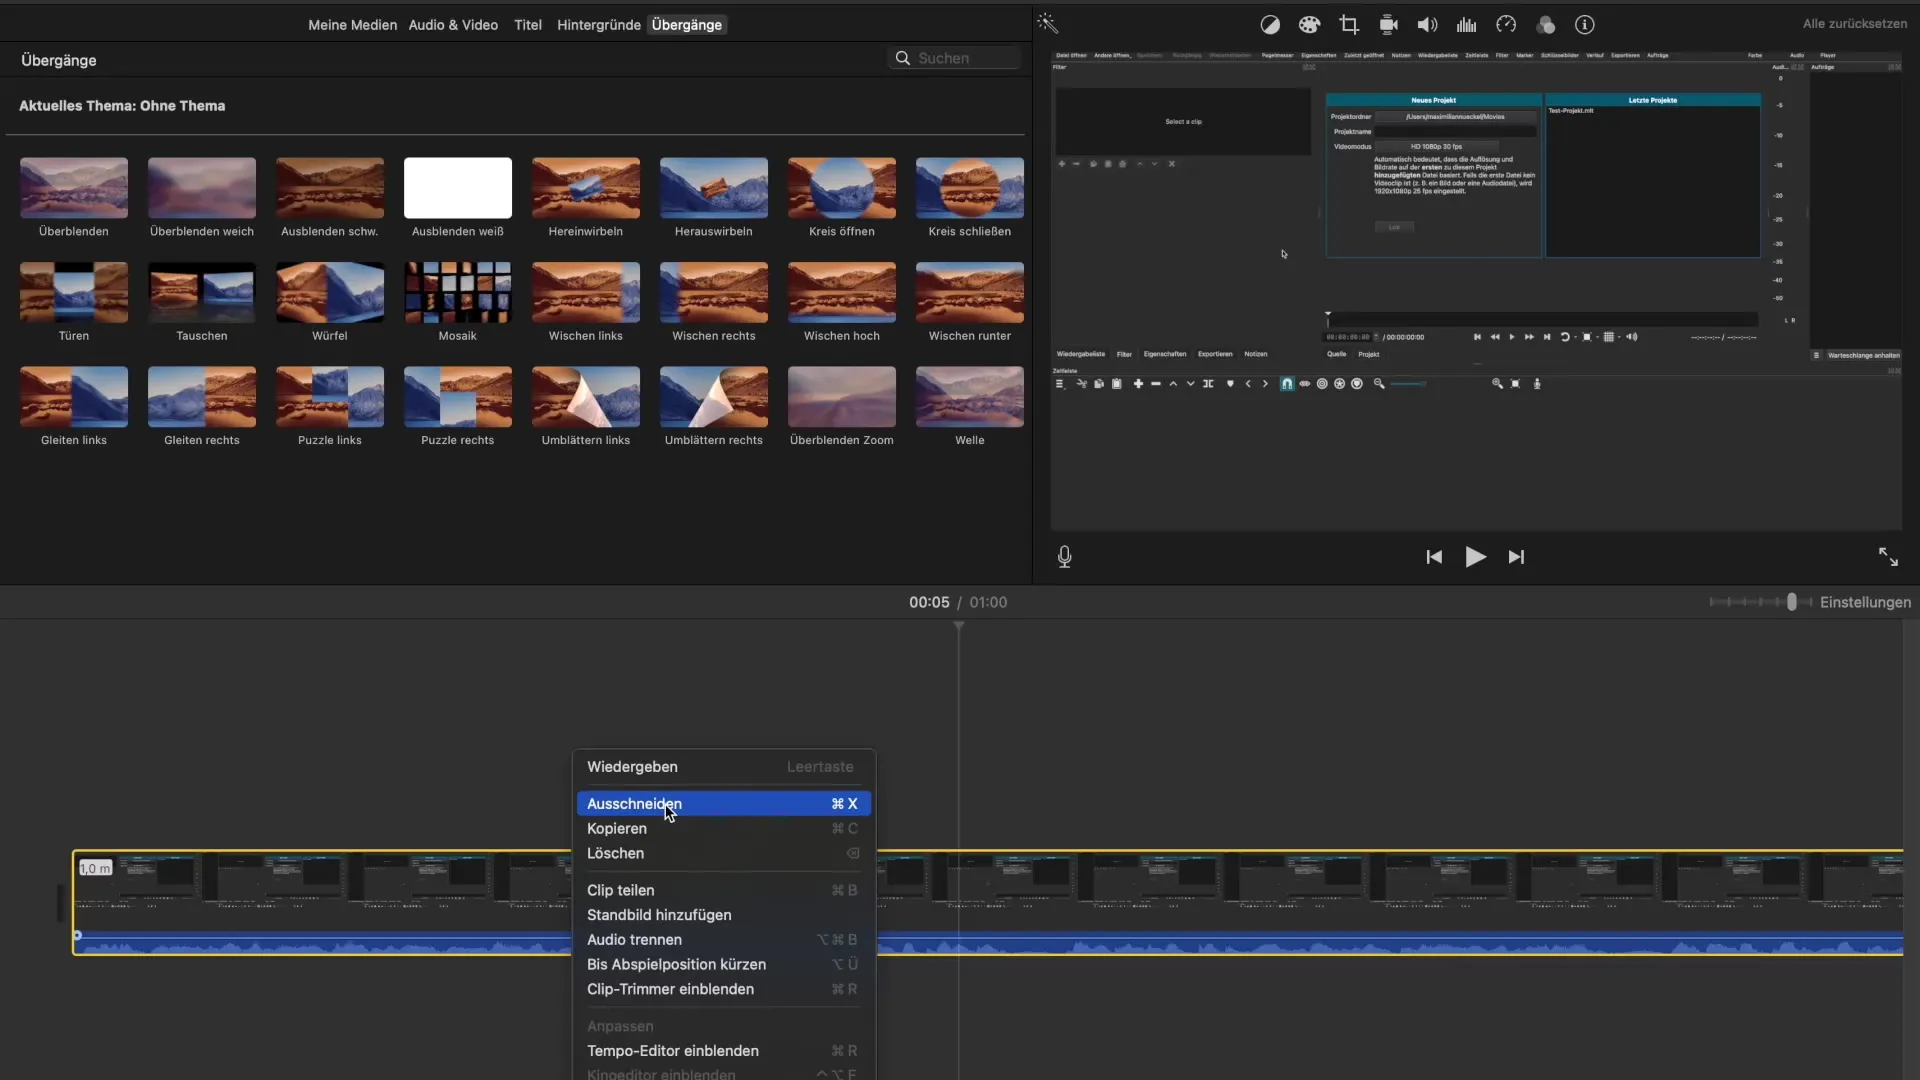
Task: Select the Herauswirbeln transition
Action: 714,188
